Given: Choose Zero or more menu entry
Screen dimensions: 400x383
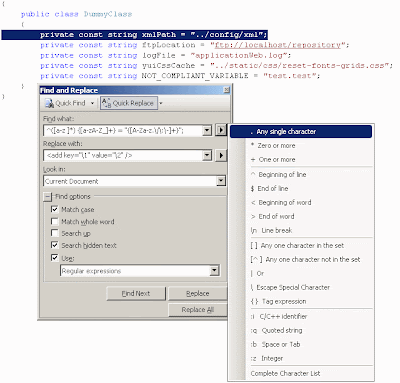Looking at the screenshot, I should click(301, 146).
